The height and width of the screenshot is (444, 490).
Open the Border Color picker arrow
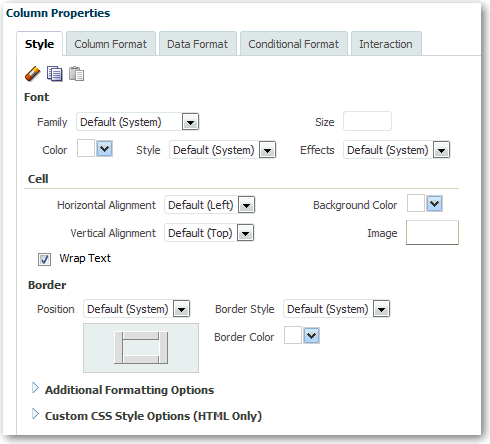point(311,335)
